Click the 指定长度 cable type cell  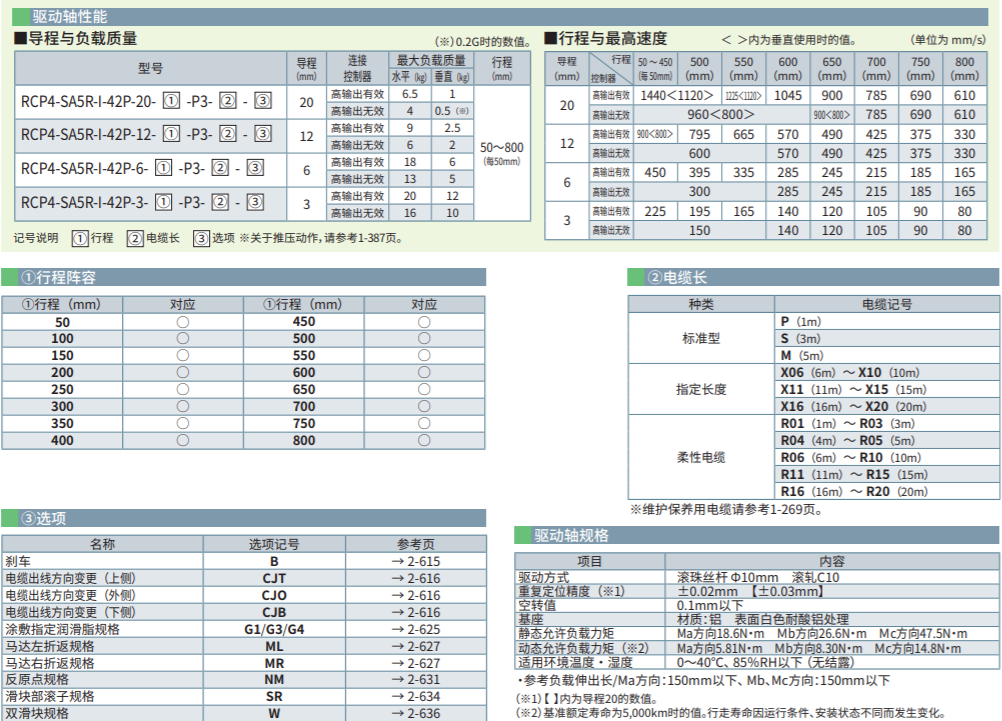(701, 389)
